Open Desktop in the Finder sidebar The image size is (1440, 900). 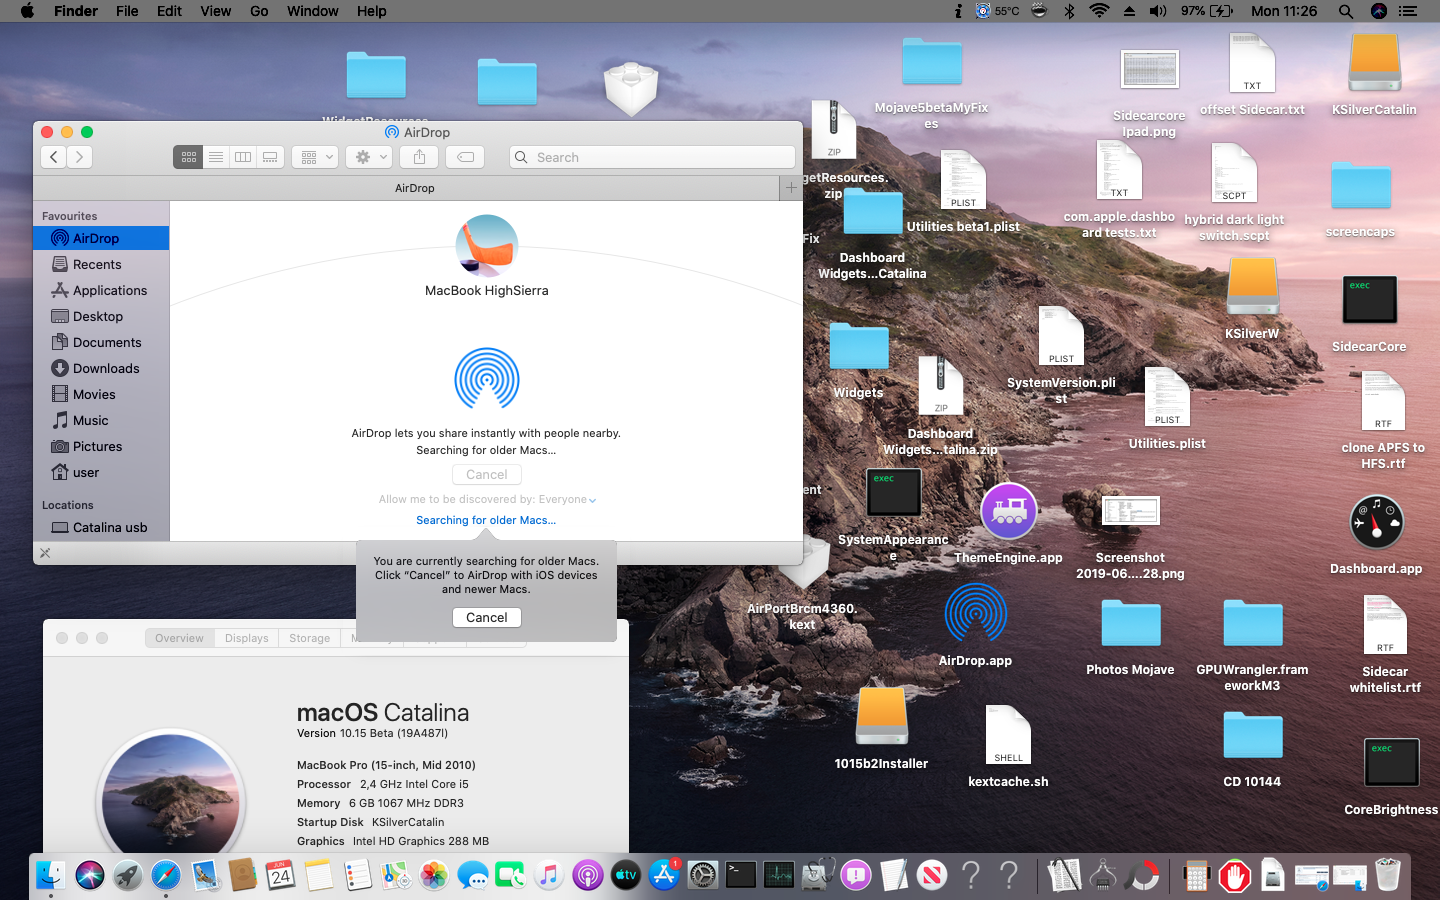pyautogui.click(x=101, y=316)
